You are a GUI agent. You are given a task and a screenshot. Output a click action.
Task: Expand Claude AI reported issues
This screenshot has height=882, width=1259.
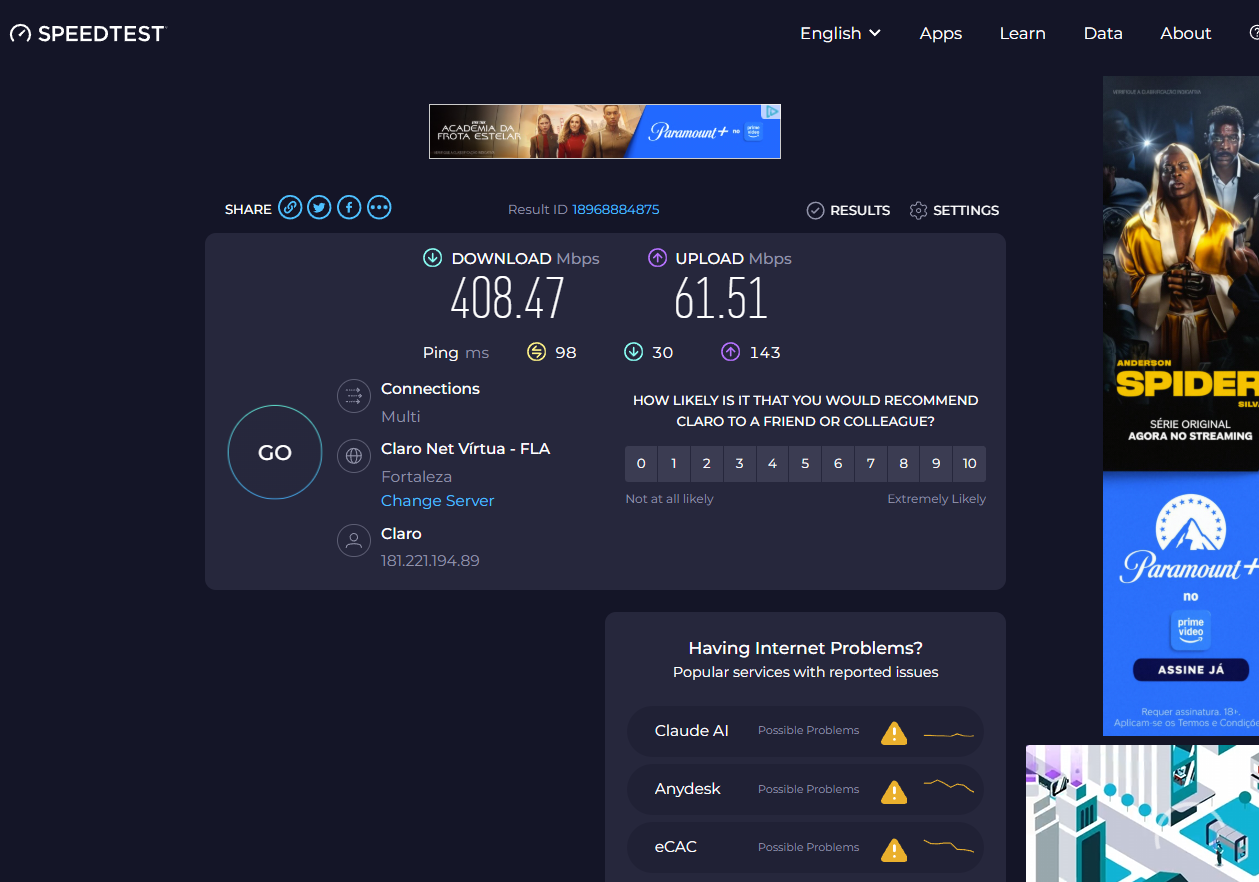[805, 732]
